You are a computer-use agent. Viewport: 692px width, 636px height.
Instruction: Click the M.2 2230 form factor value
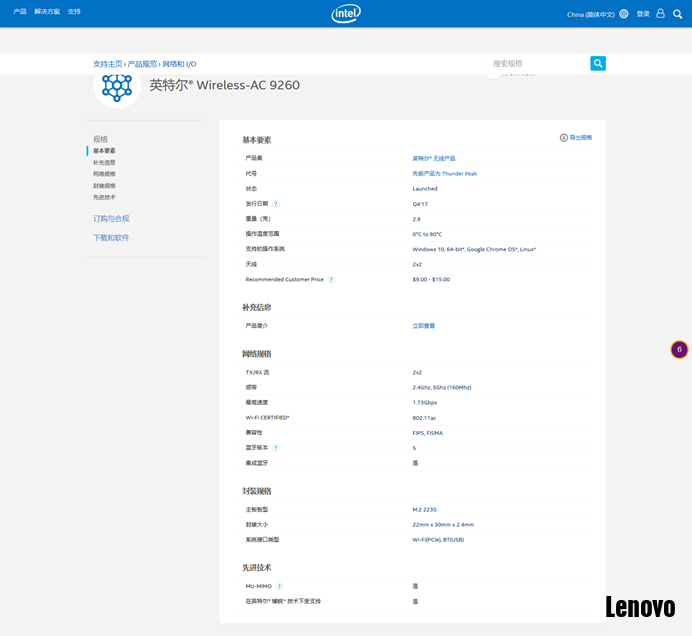424,509
